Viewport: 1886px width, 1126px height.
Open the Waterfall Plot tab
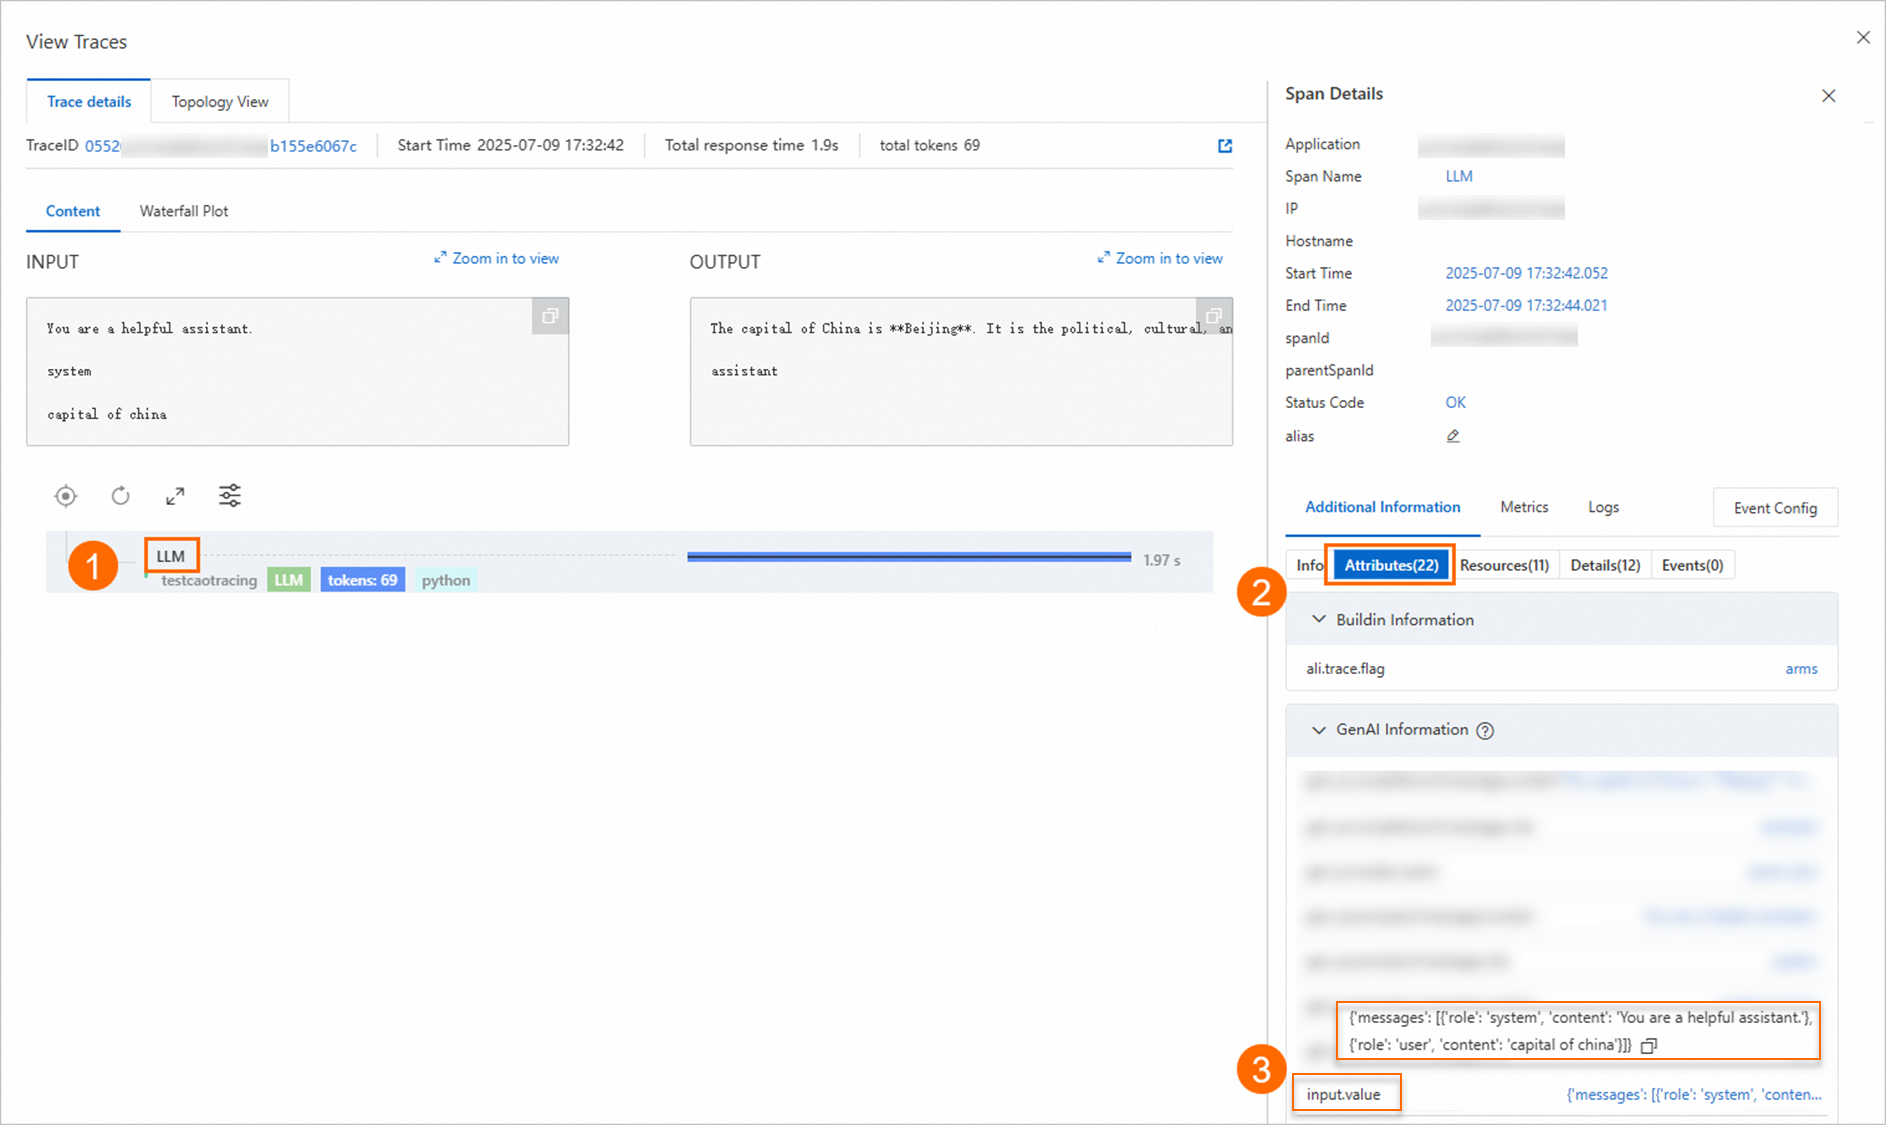point(184,211)
